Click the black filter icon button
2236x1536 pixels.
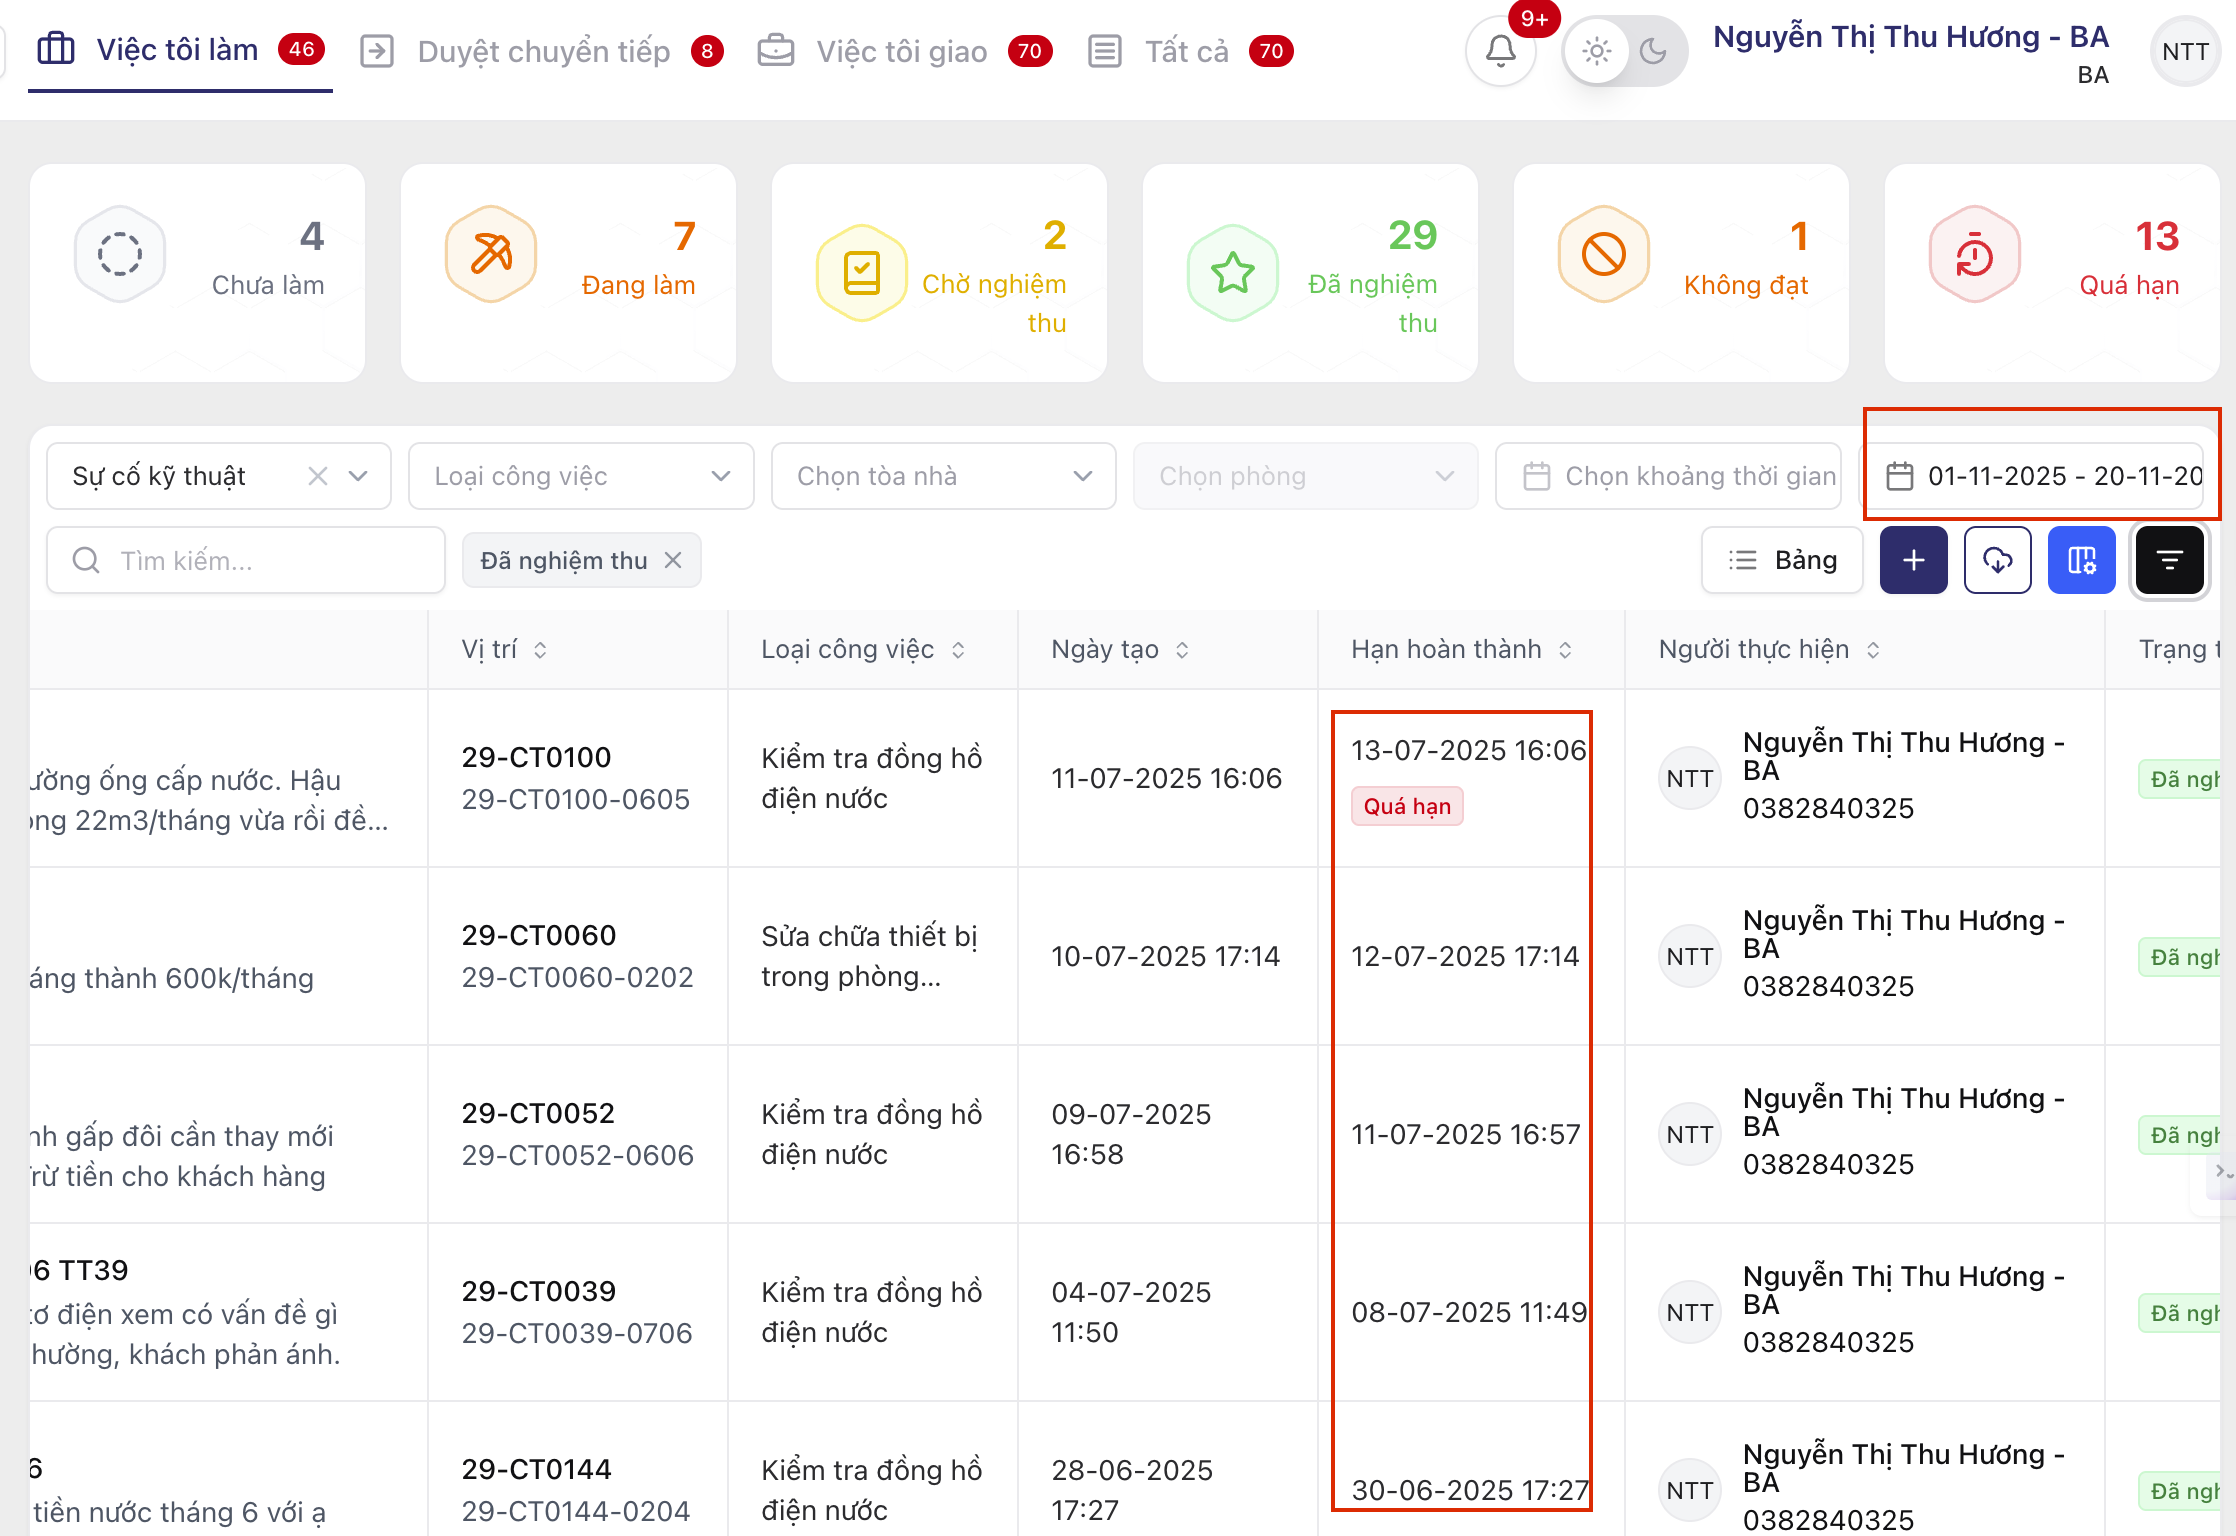[x=2169, y=560]
